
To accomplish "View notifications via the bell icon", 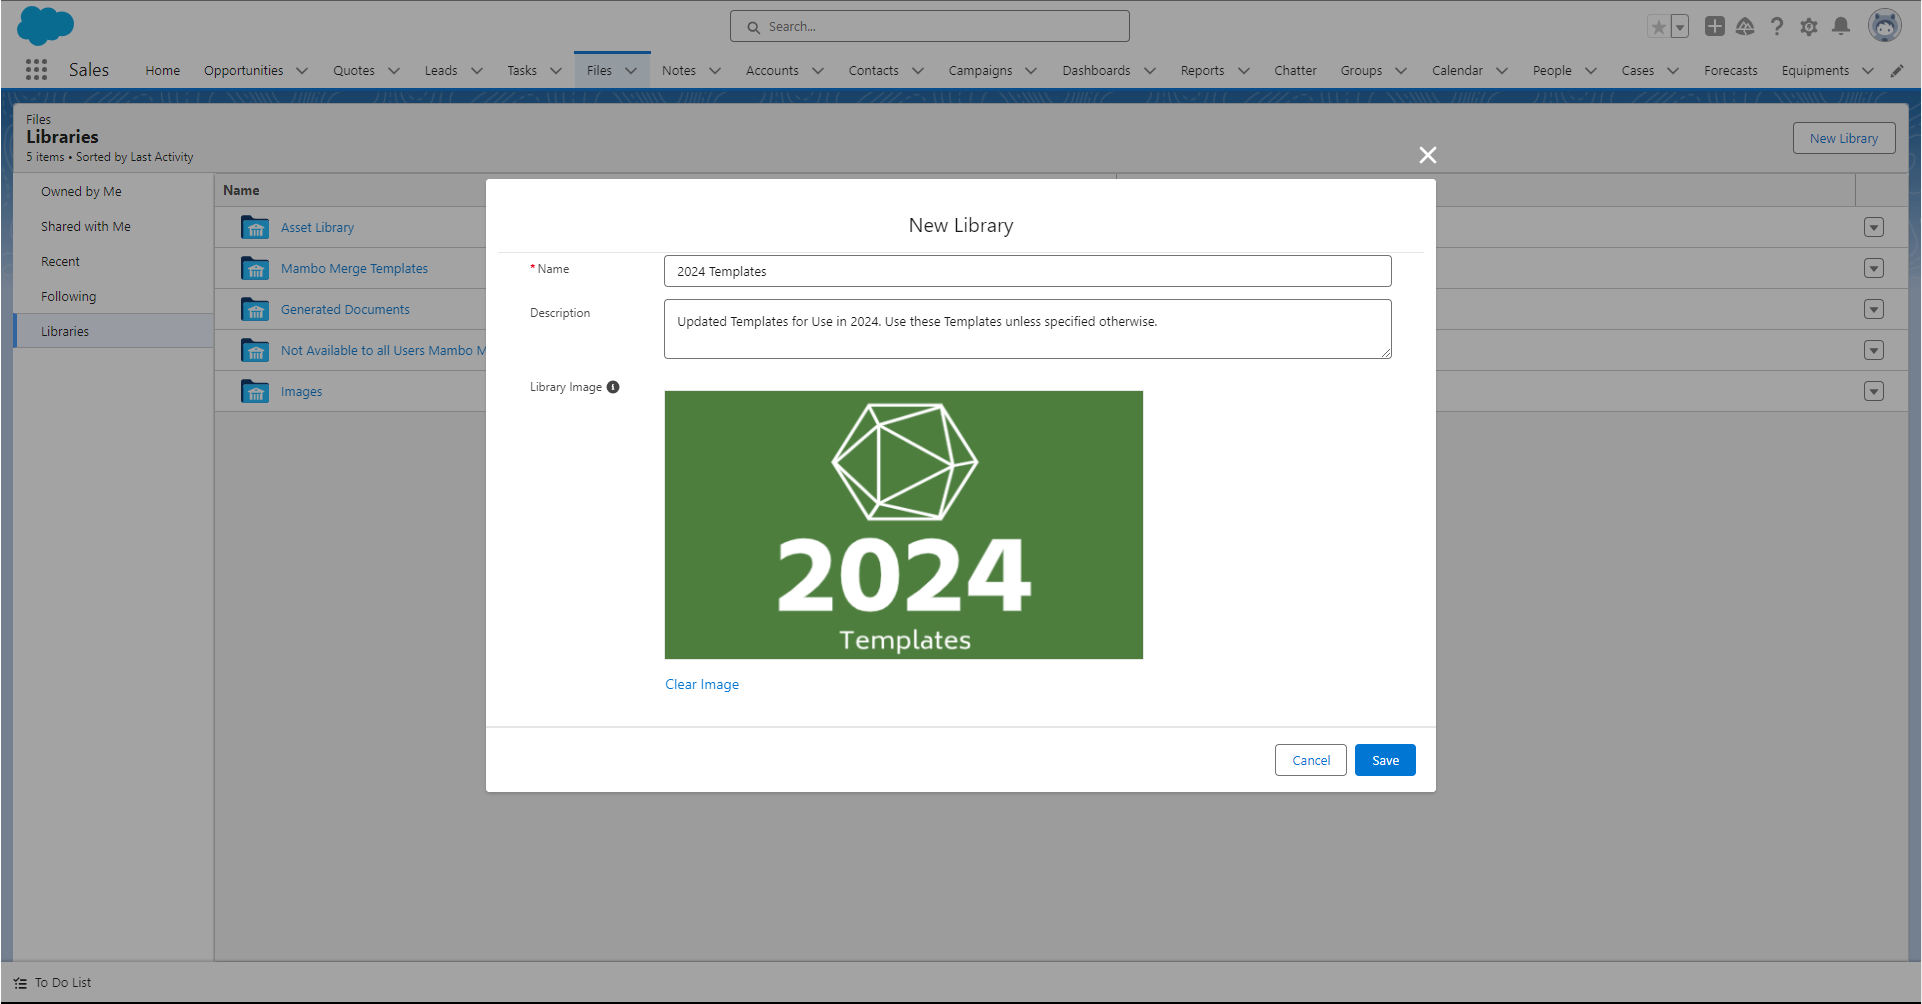I will (x=1841, y=27).
